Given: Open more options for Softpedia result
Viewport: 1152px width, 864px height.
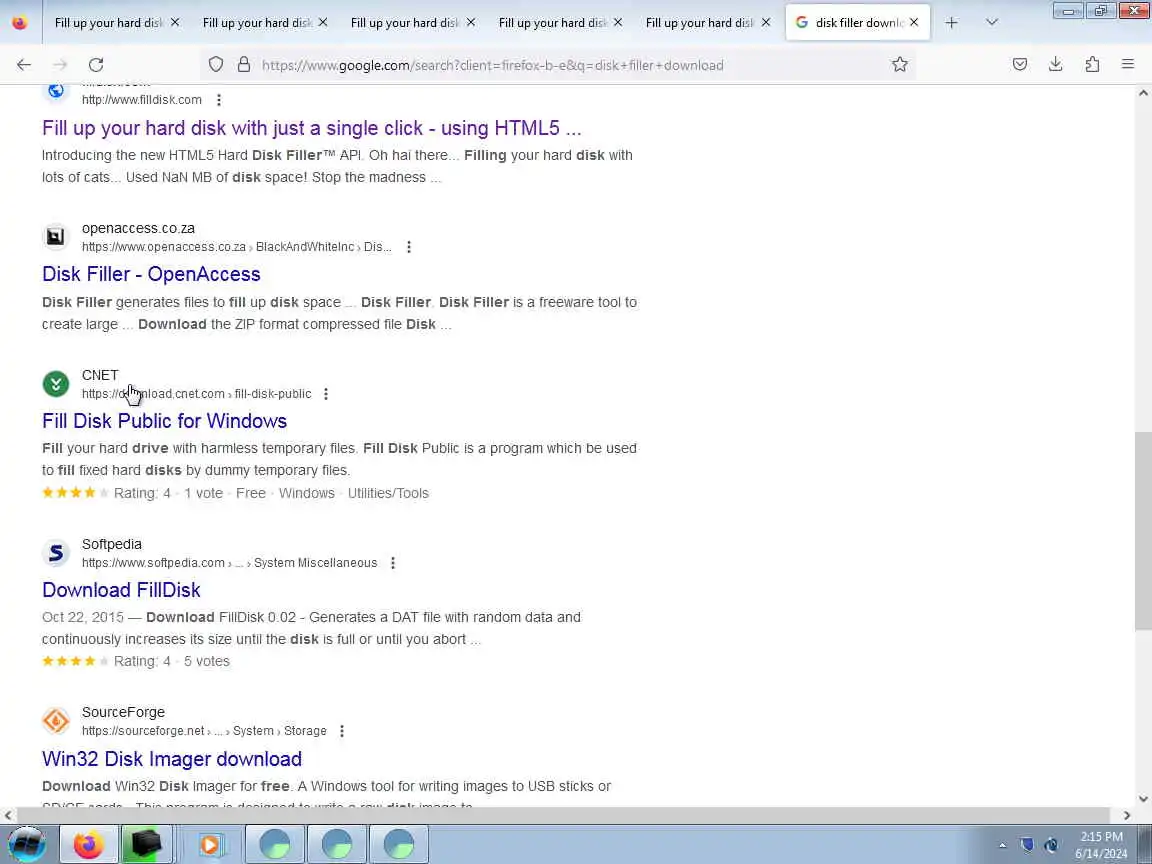Looking at the screenshot, I should [392, 563].
